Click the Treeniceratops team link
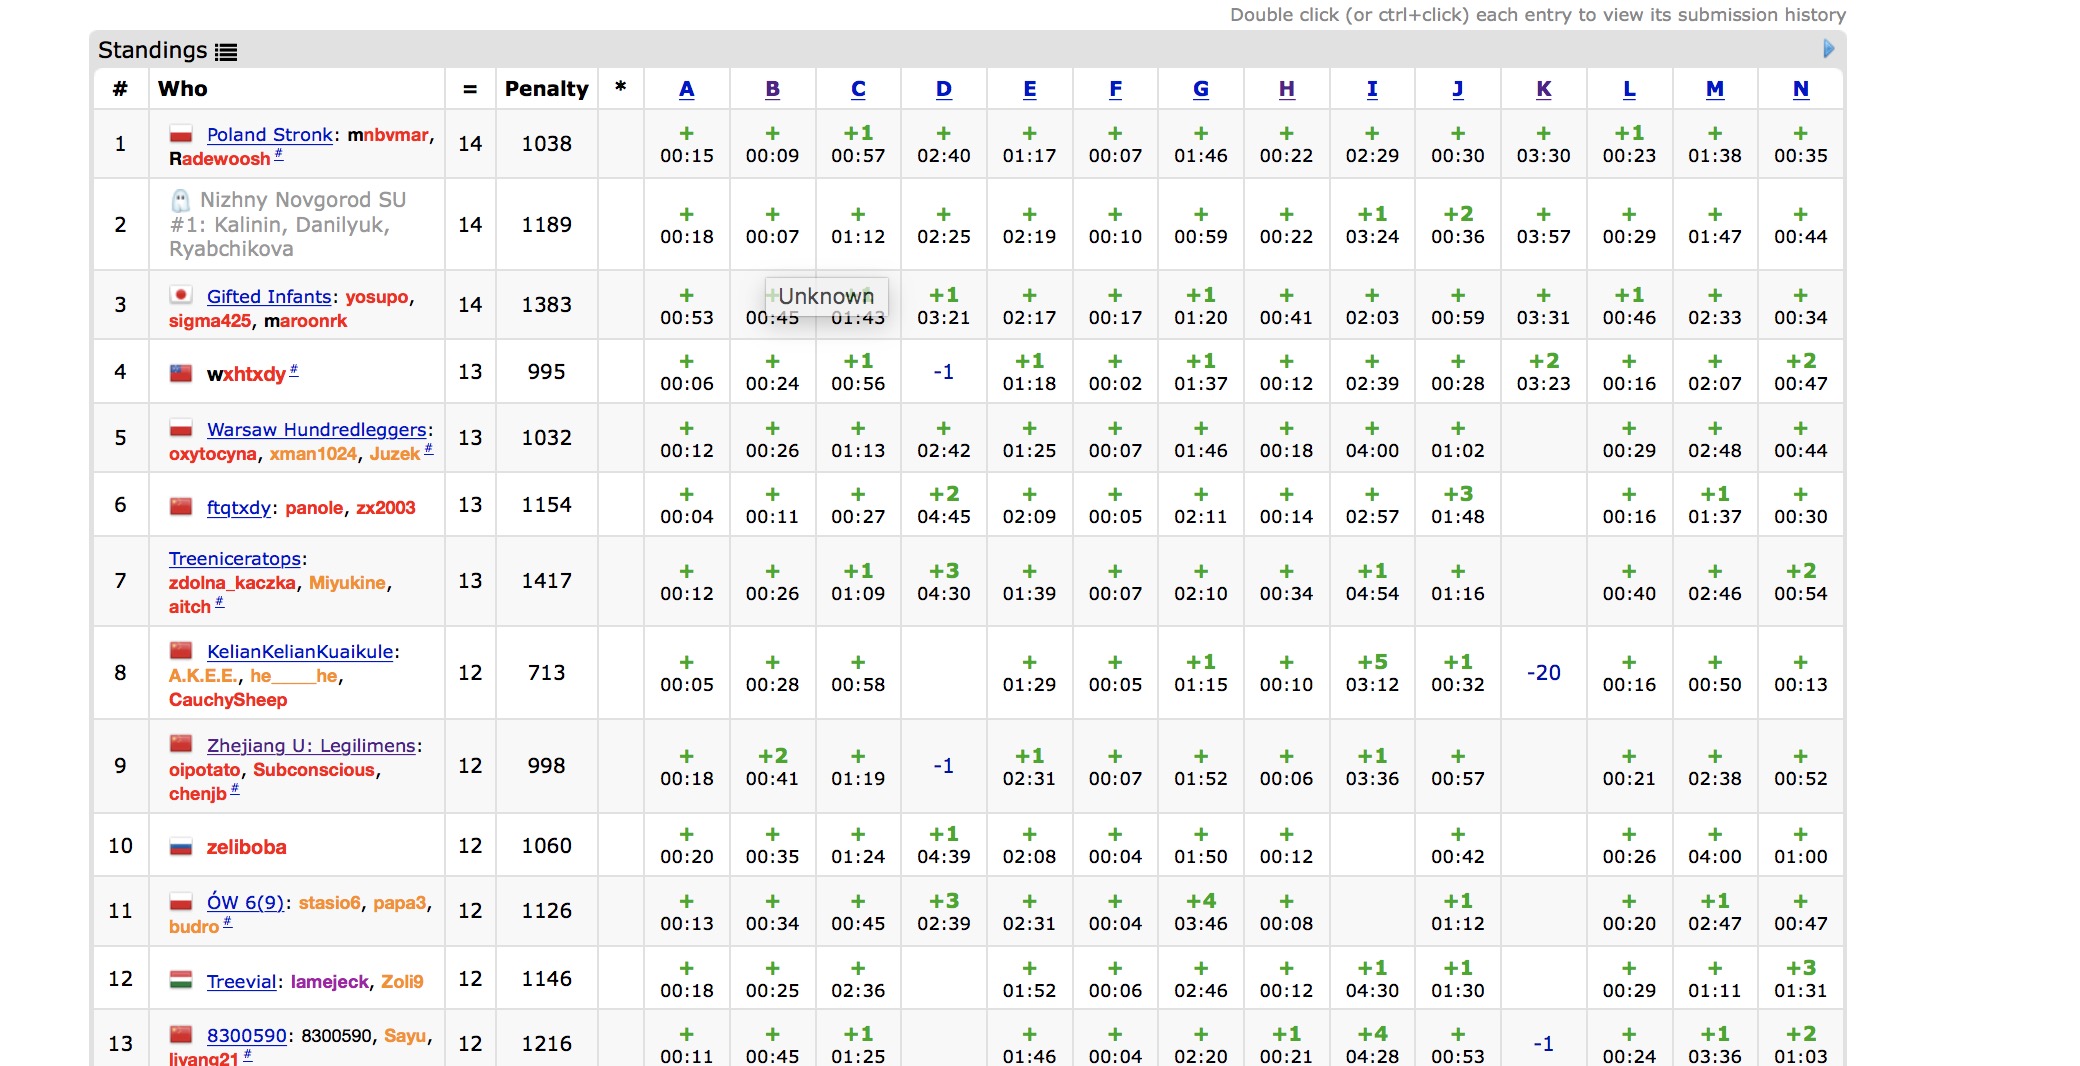Image resolution: width=2080 pixels, height=1066 pixels. click(x=235, y=558)
